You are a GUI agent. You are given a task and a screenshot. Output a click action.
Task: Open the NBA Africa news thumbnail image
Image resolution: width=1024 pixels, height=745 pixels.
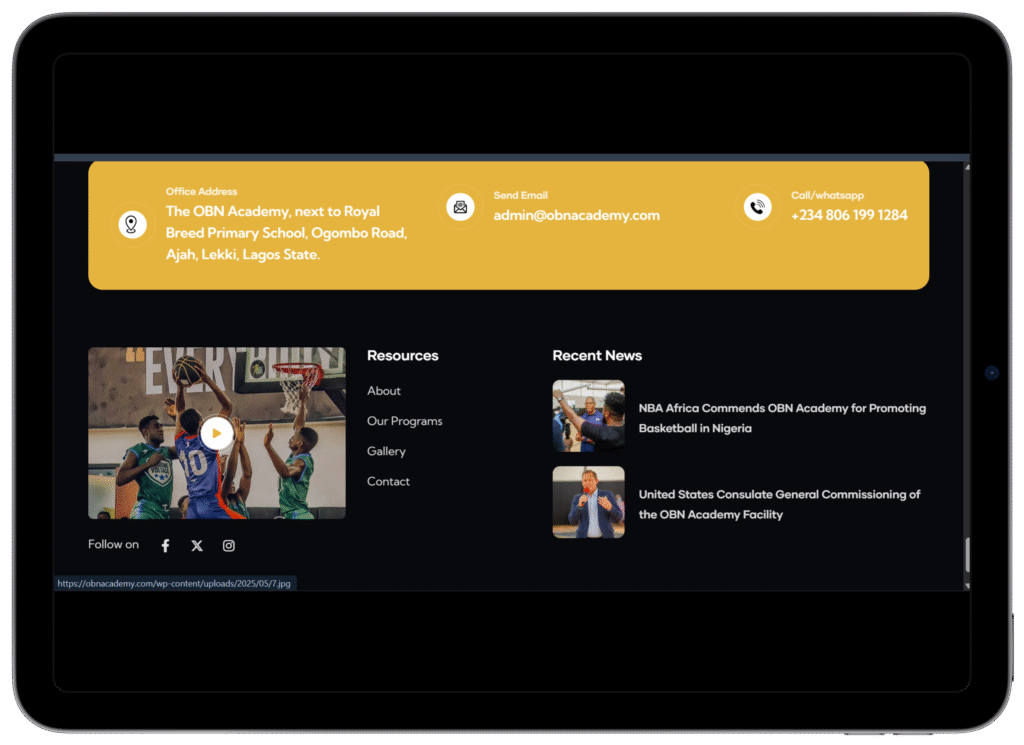(x=588, y=416)
